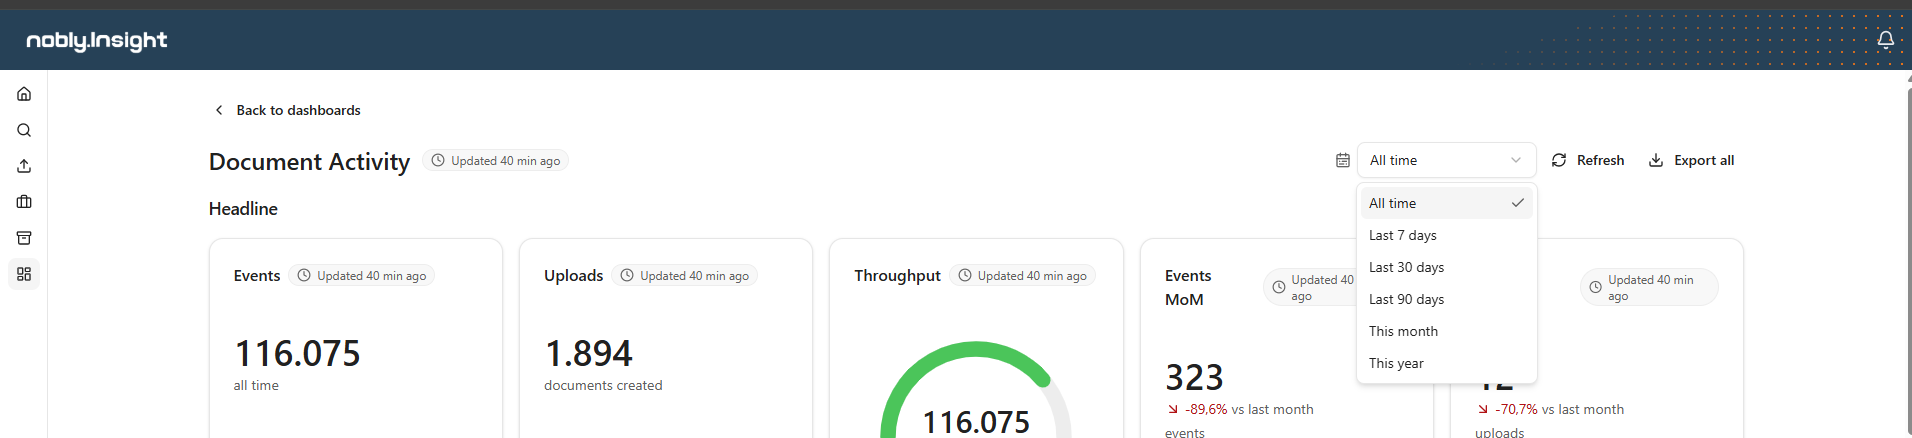This screenshot has height=438, width=1912.
Task: Click the 1.894 Uploads value
Action: (588, 353)
